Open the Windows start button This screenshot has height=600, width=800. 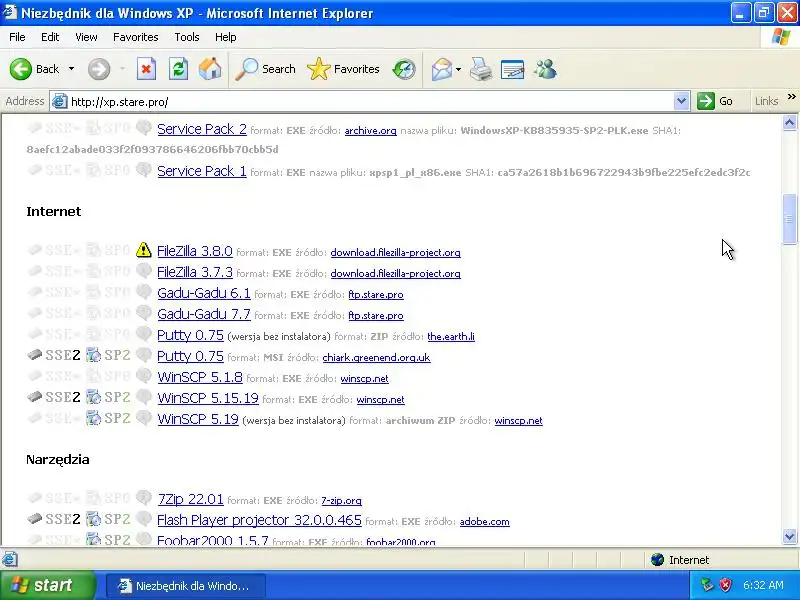[47, 585]
